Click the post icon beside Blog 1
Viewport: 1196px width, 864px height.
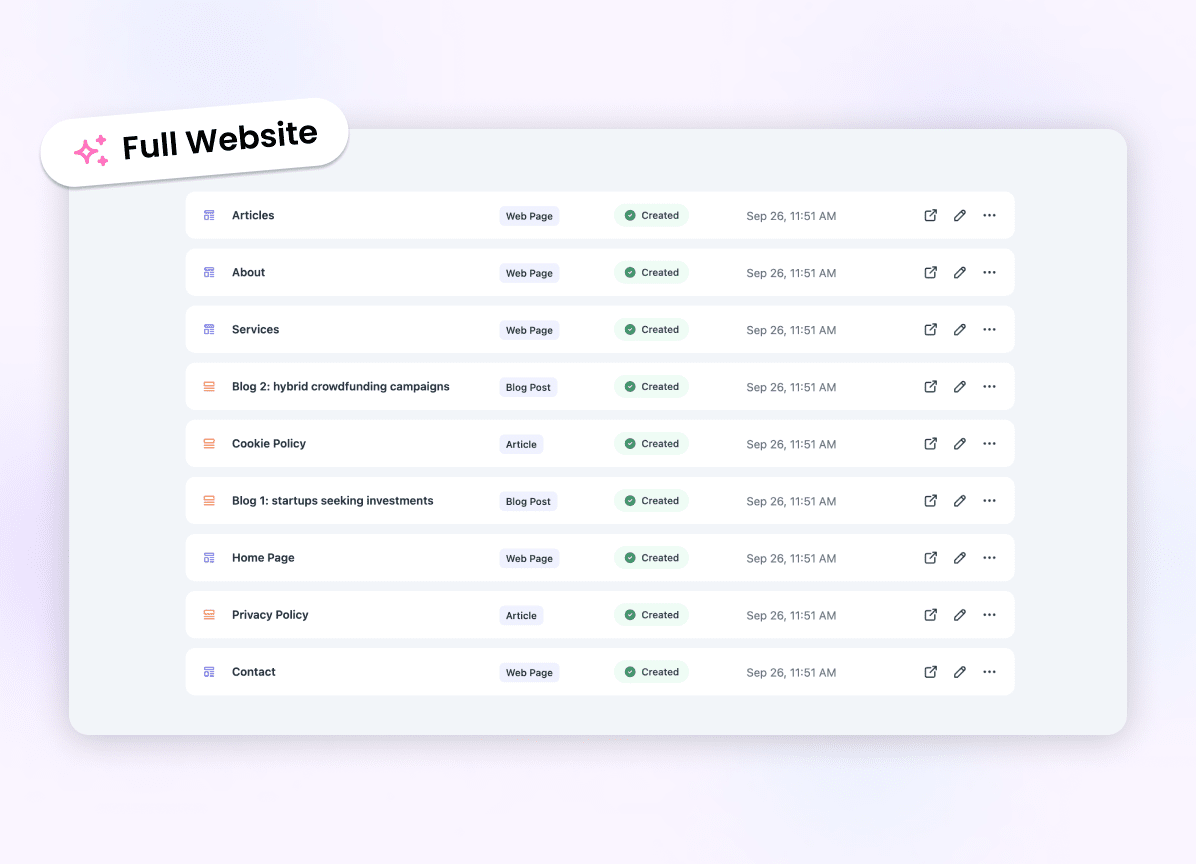point(209,500)
